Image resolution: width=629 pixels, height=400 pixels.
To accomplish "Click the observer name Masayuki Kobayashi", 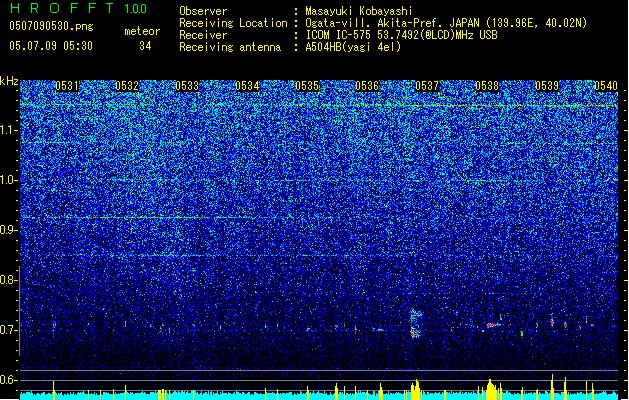I will [x=359, y=11].
